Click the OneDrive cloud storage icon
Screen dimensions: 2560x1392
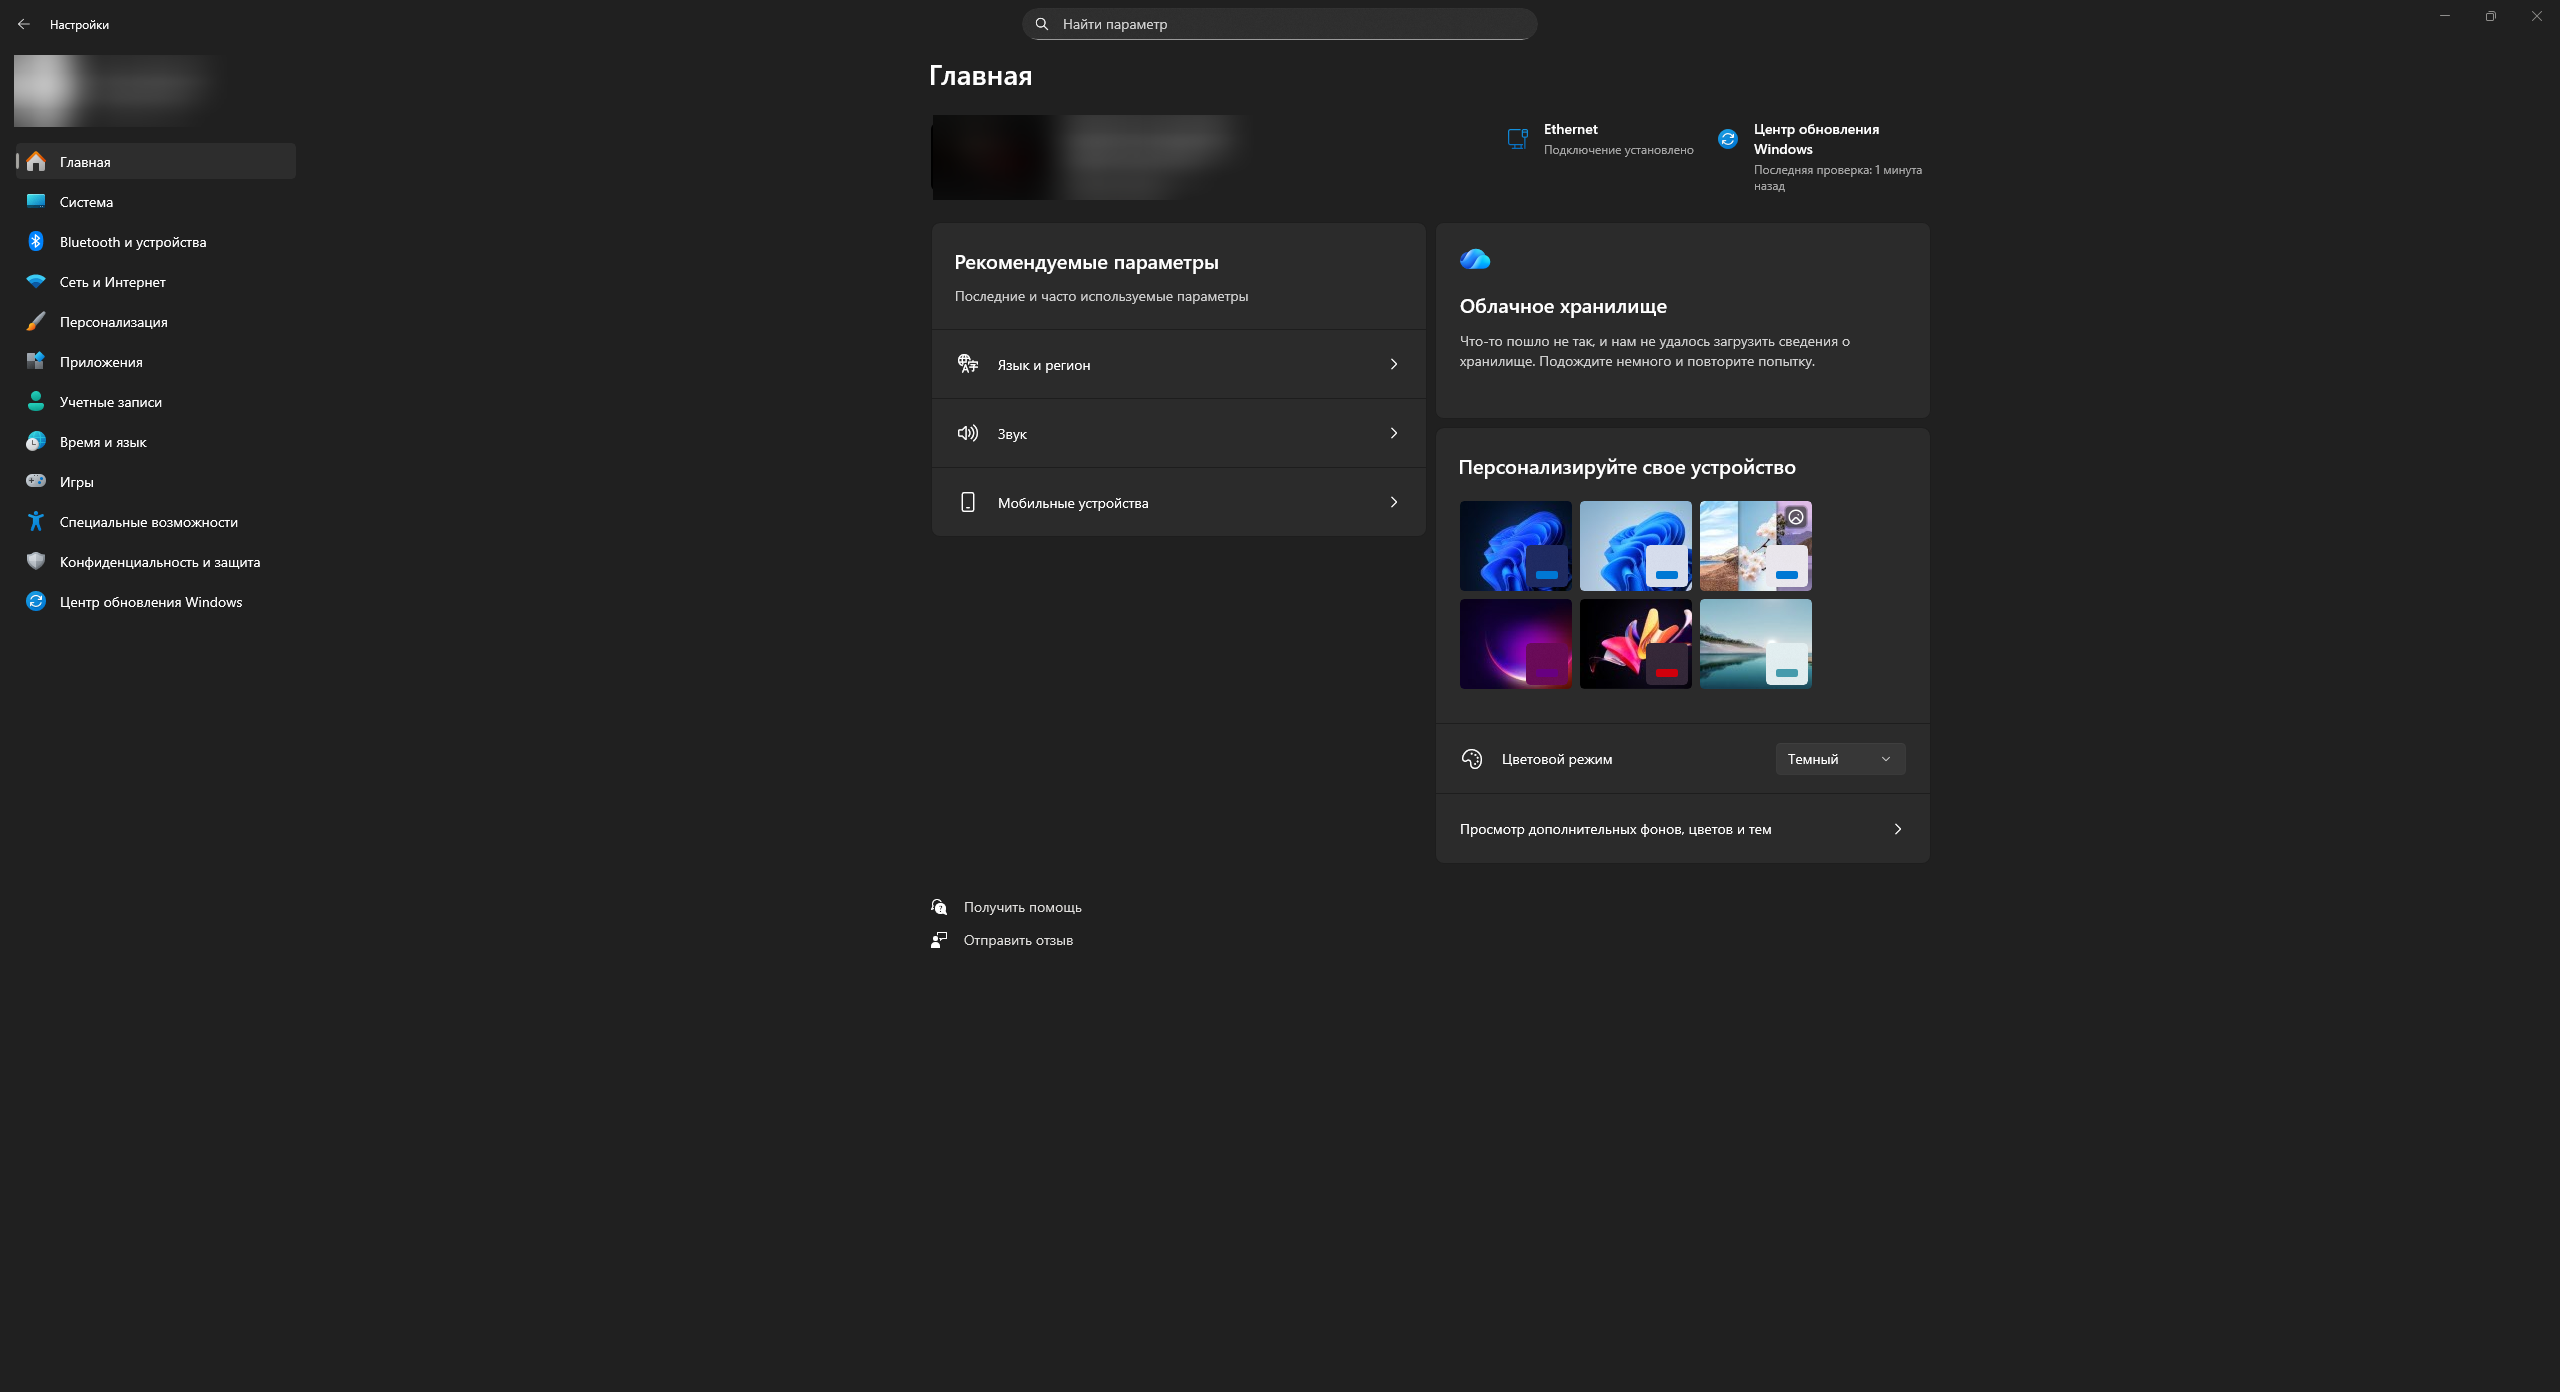coord(1474,260)
